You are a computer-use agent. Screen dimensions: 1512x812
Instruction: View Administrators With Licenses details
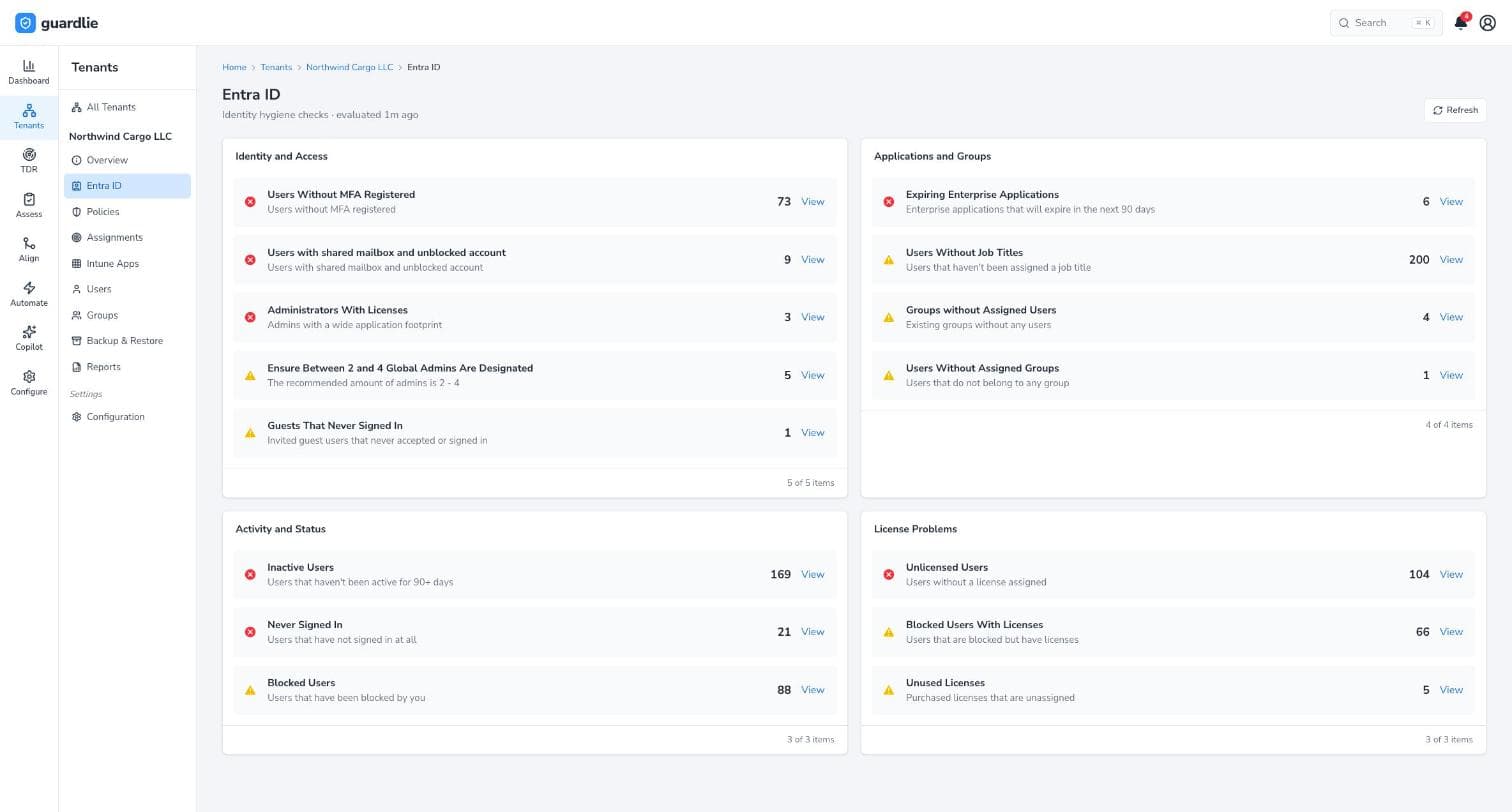tap(812, 317)
